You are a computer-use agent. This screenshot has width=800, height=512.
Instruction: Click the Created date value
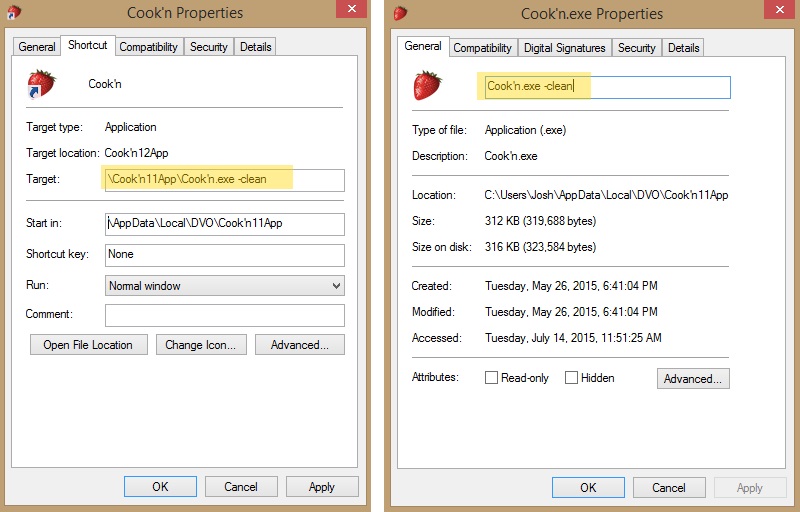571,286
